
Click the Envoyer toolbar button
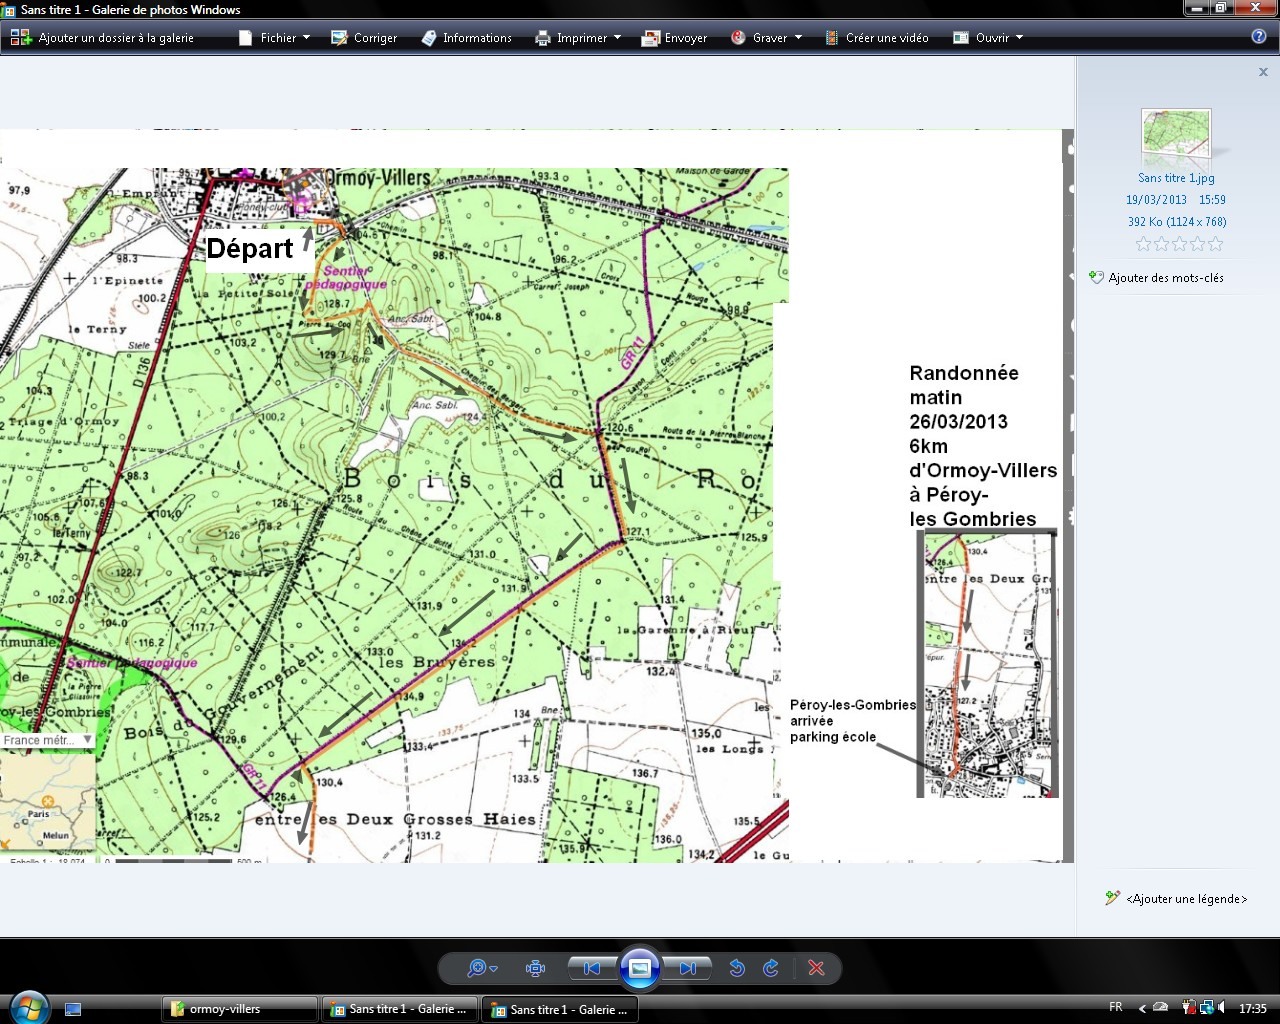[674, 38]
